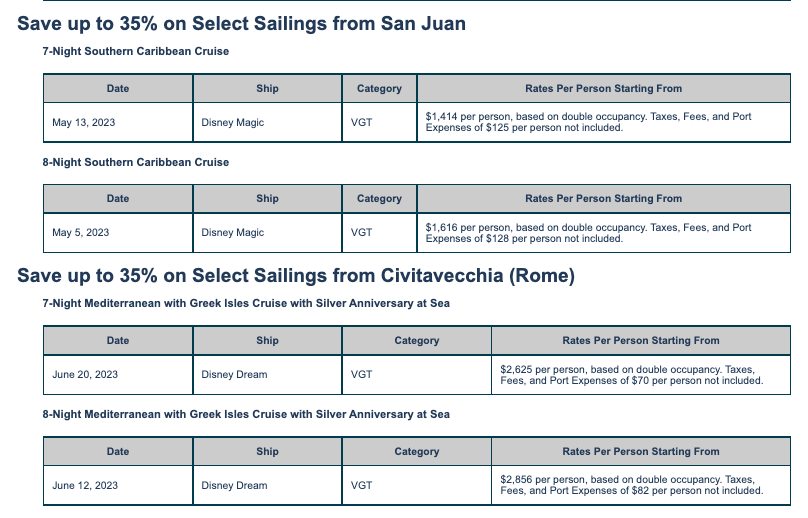This screenshot has width=808, height=518.
Task: Click the San Juan sailings heading
Action: 241,23
